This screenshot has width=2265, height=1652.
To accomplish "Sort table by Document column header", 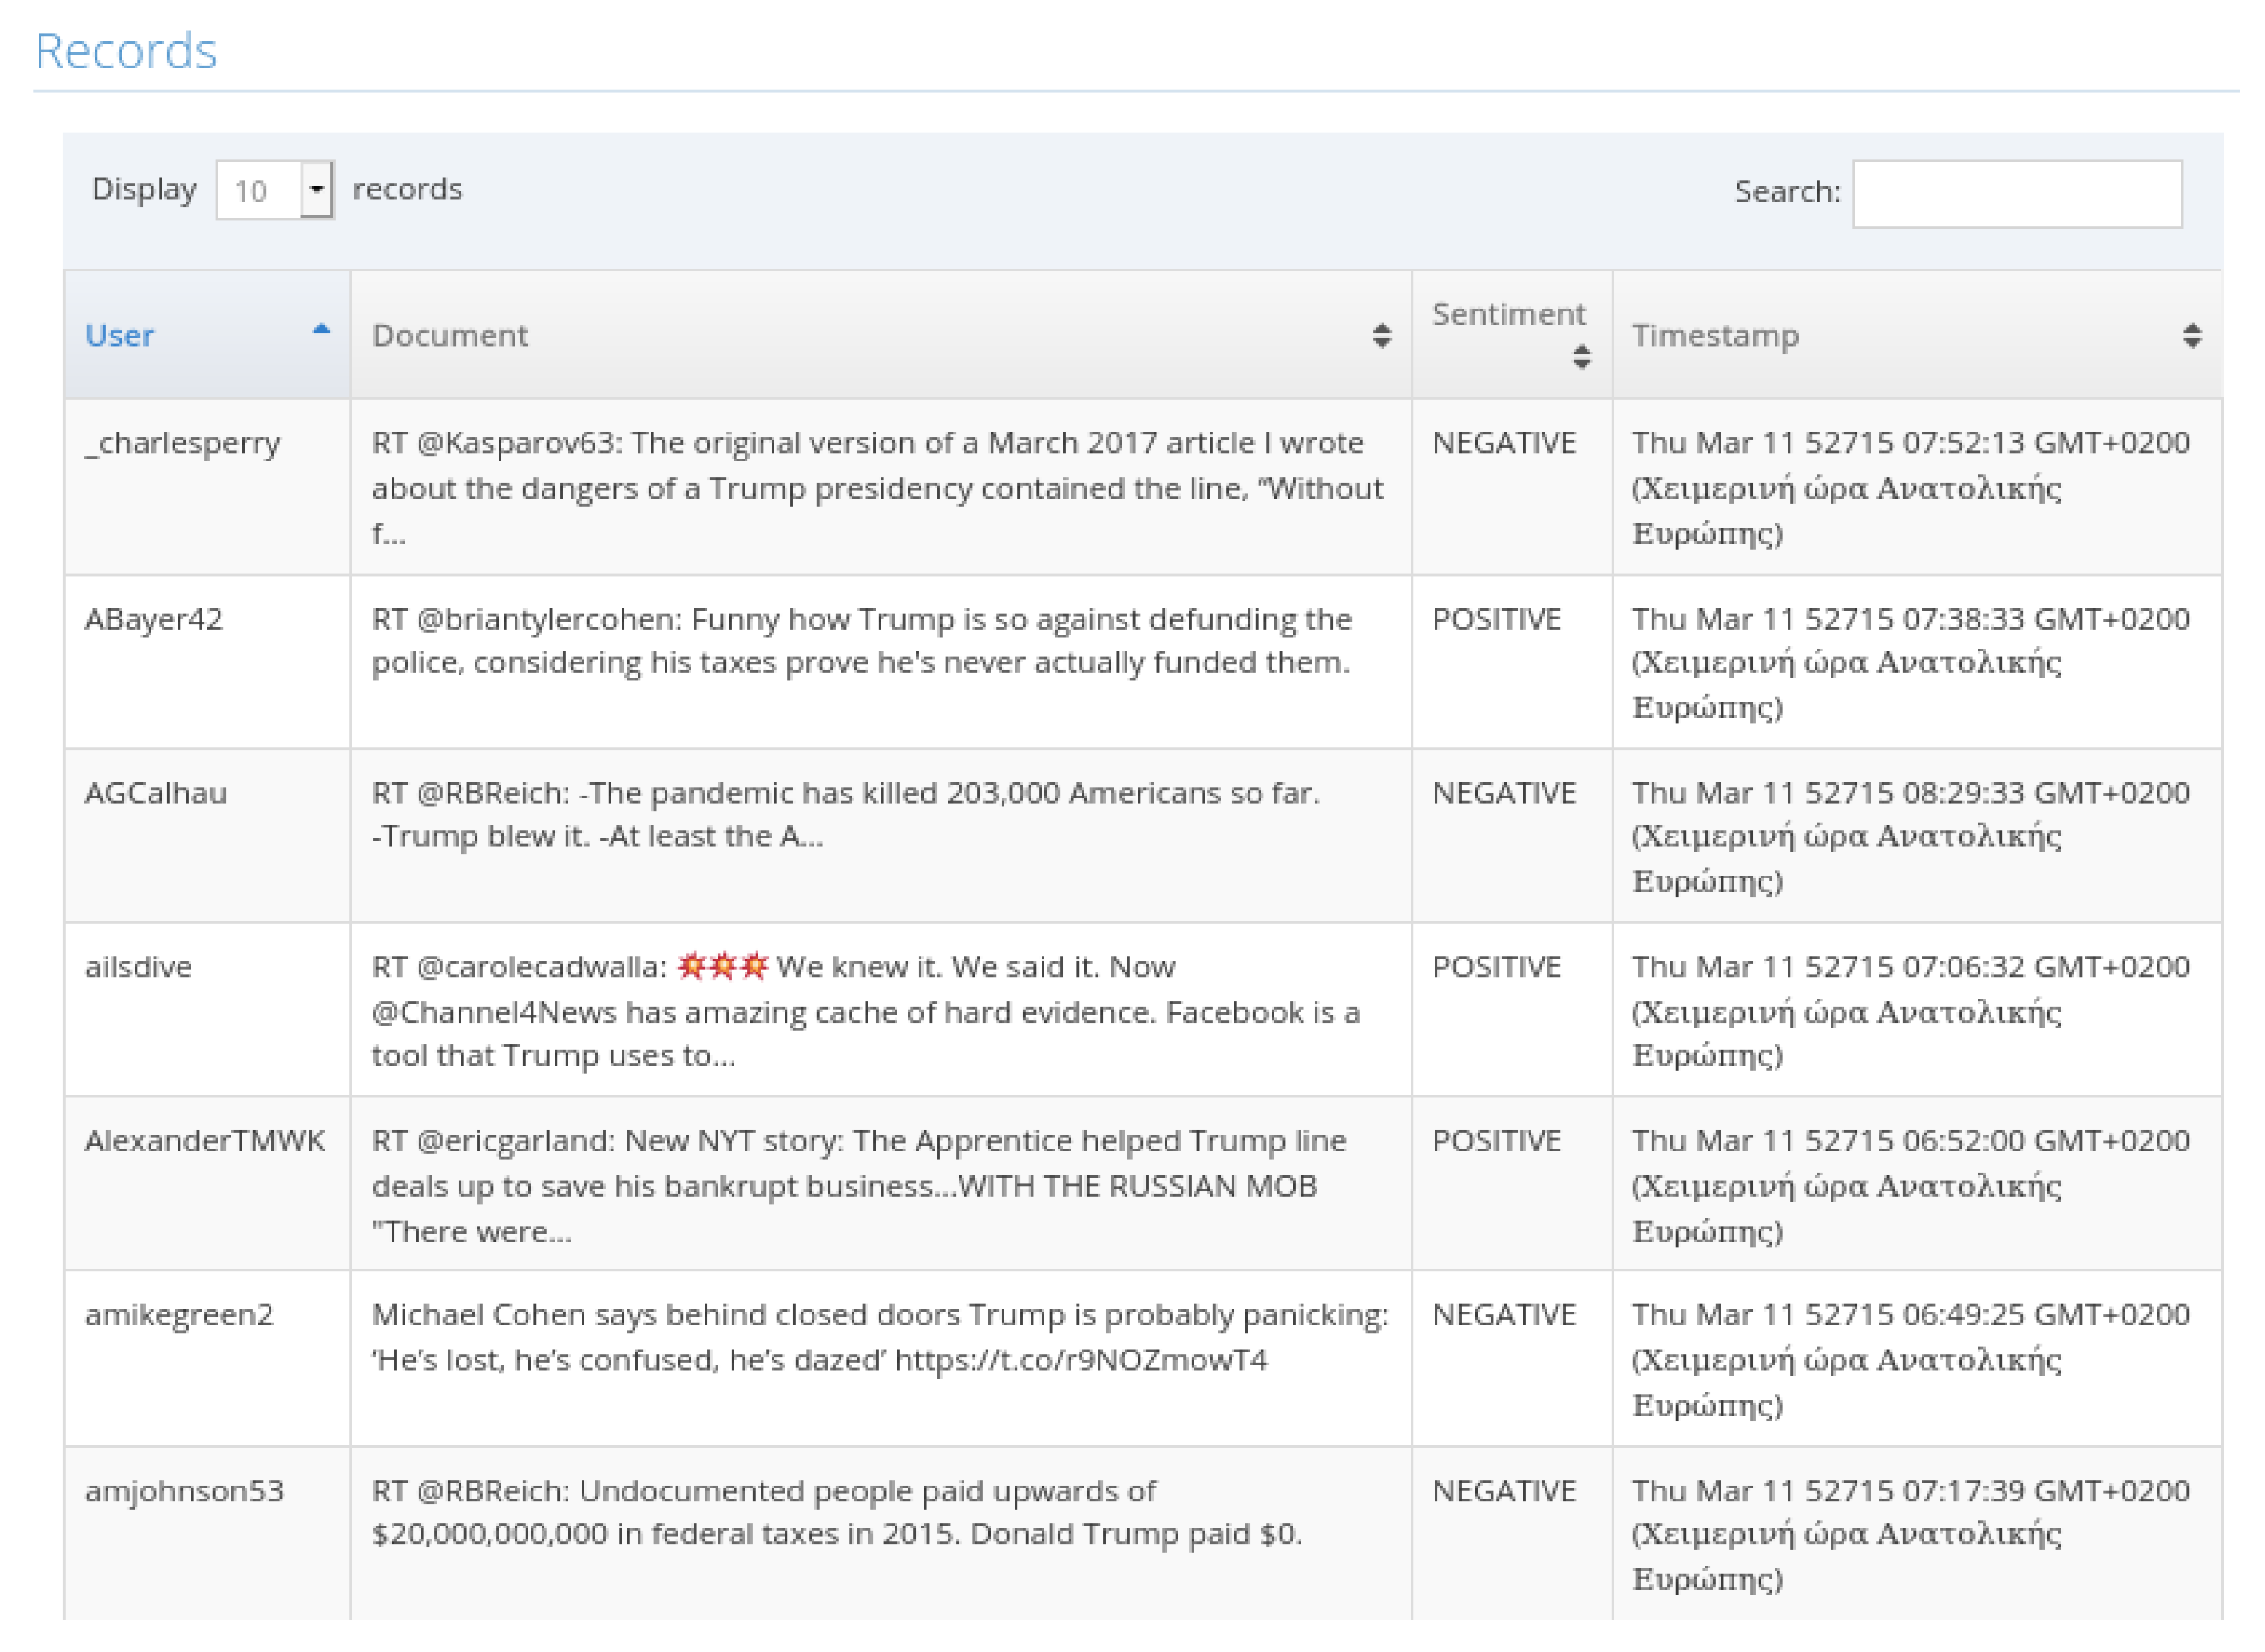I will 881,335.
